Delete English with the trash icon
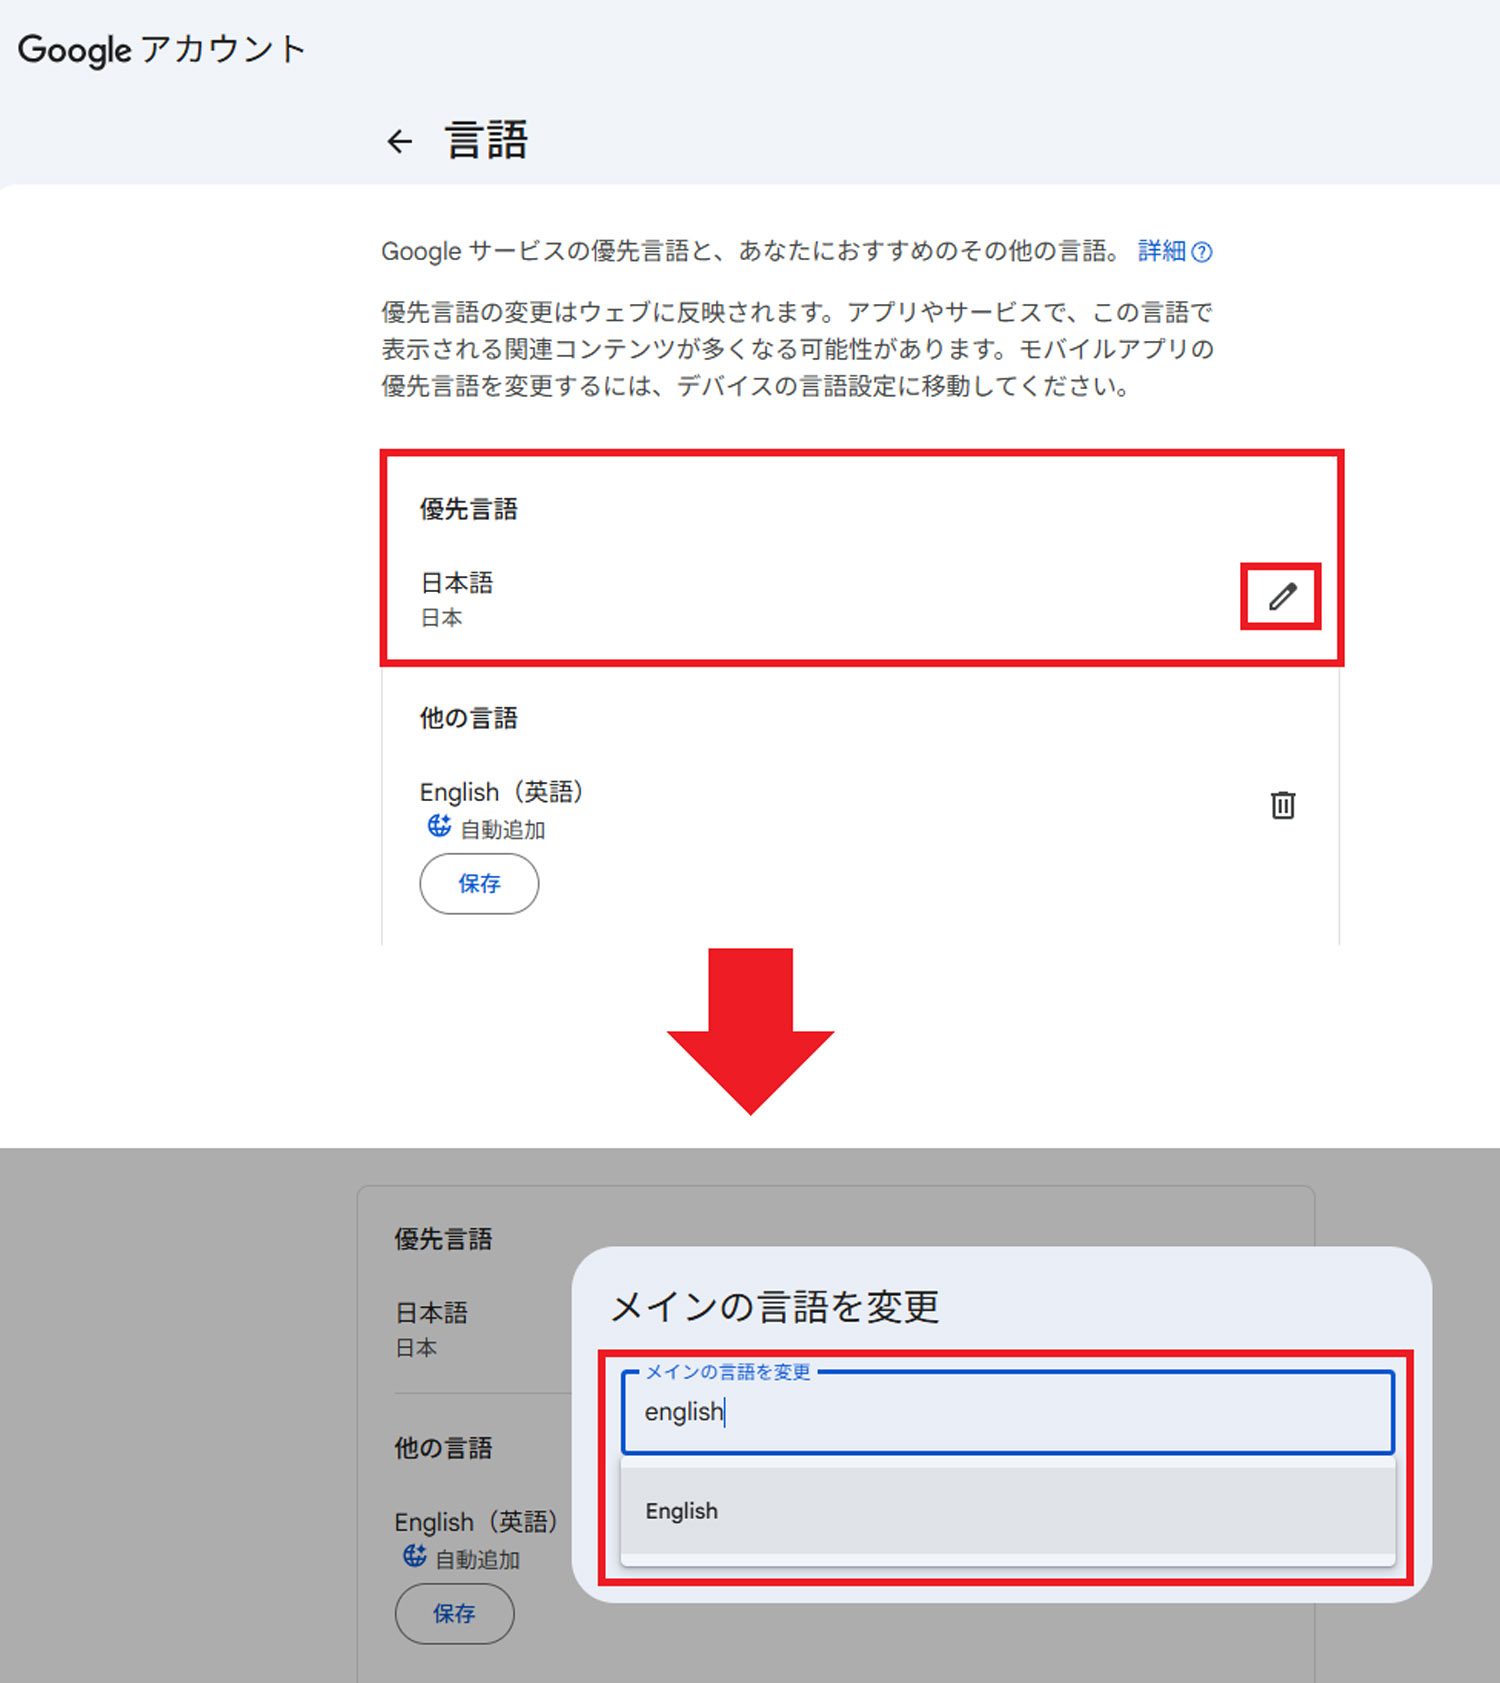The width and height of the screenshot is (1500, 1683). click(x=1283, y=805)
